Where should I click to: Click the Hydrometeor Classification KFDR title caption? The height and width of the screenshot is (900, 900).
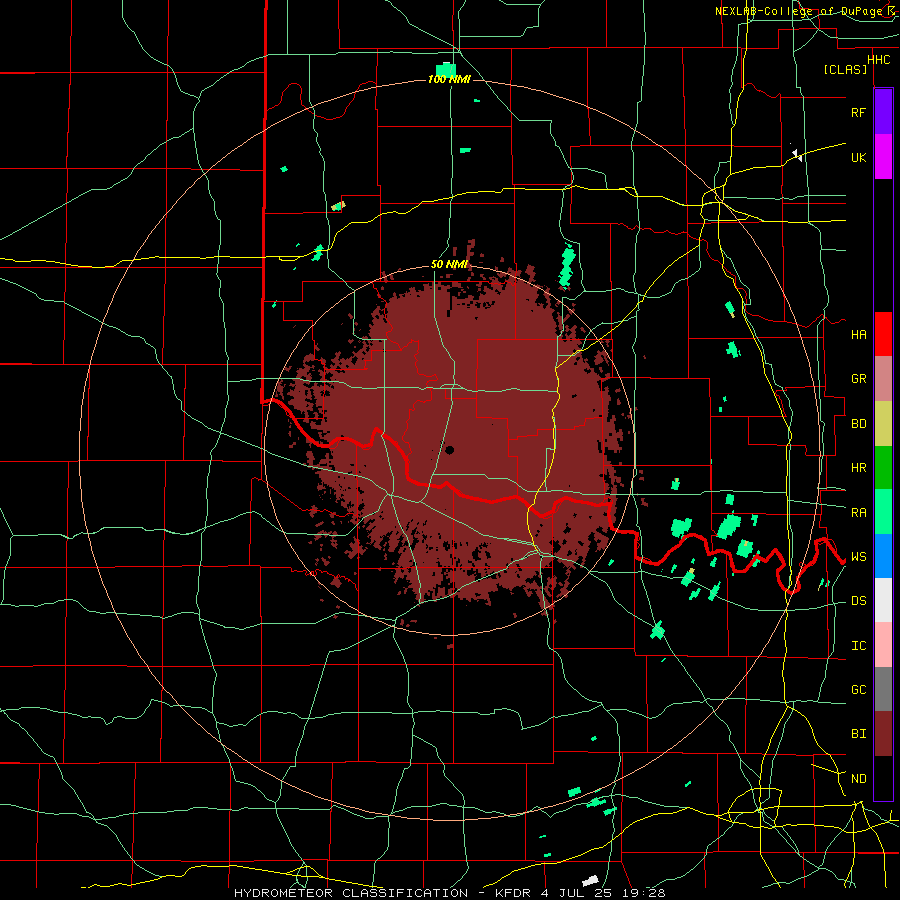449,893
